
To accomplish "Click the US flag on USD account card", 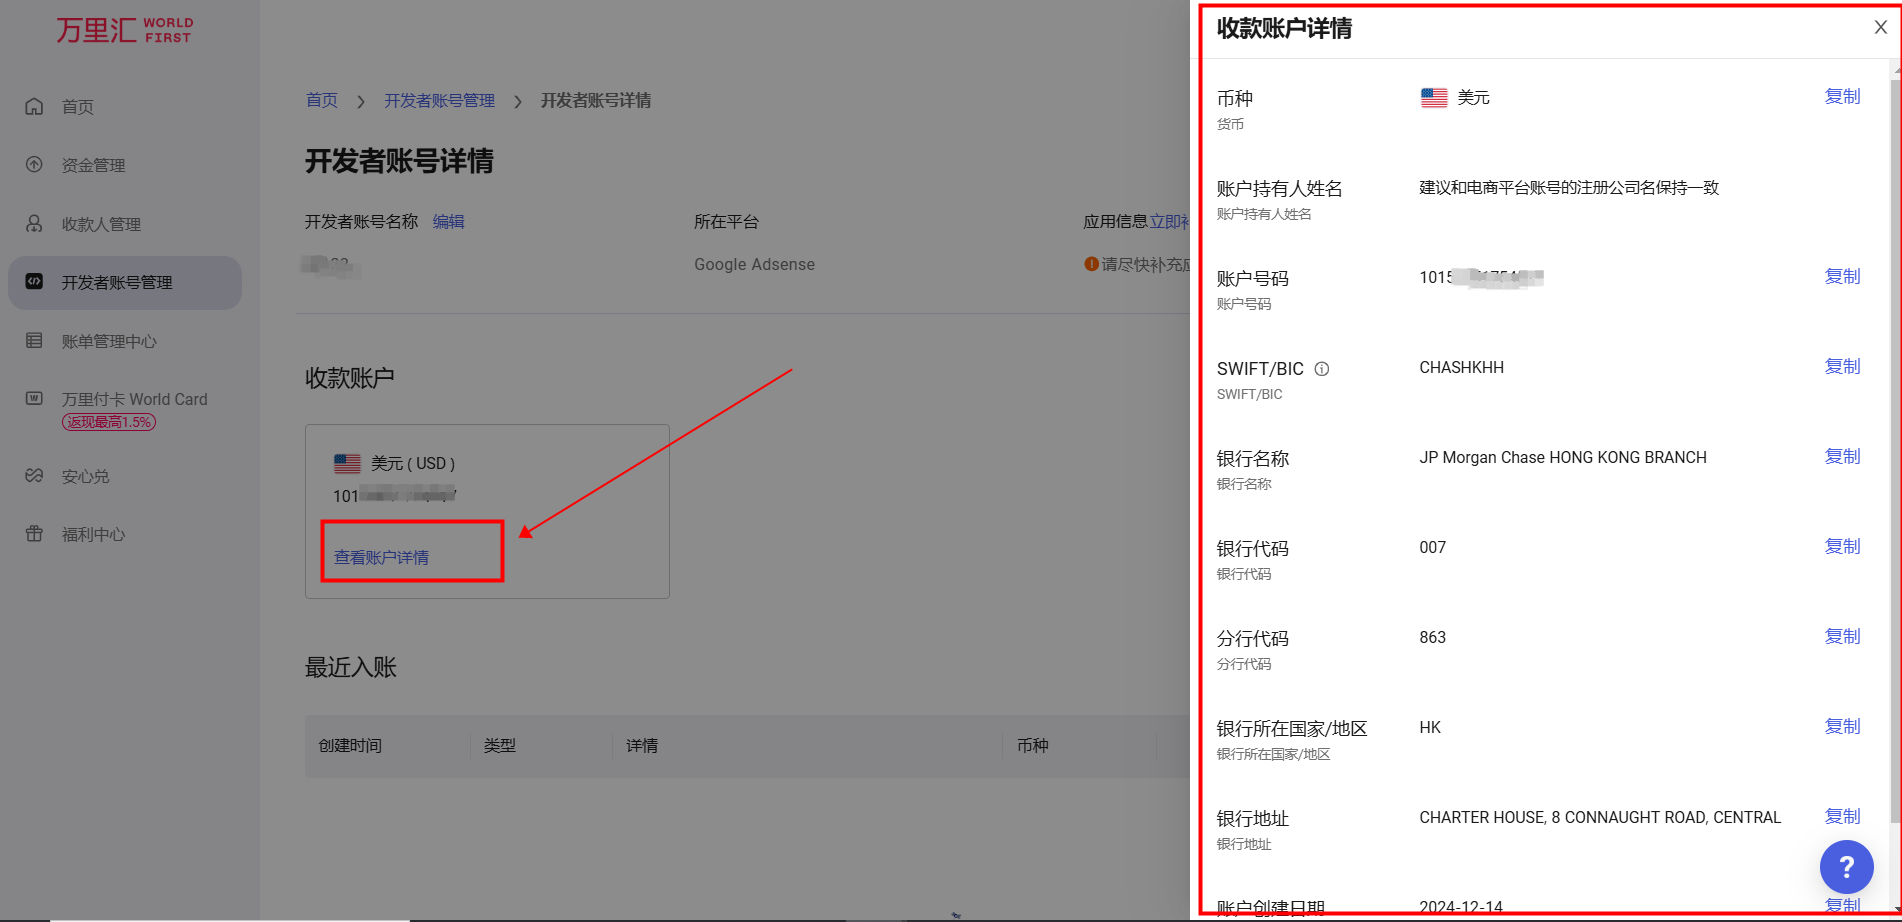I will [347, 464].
